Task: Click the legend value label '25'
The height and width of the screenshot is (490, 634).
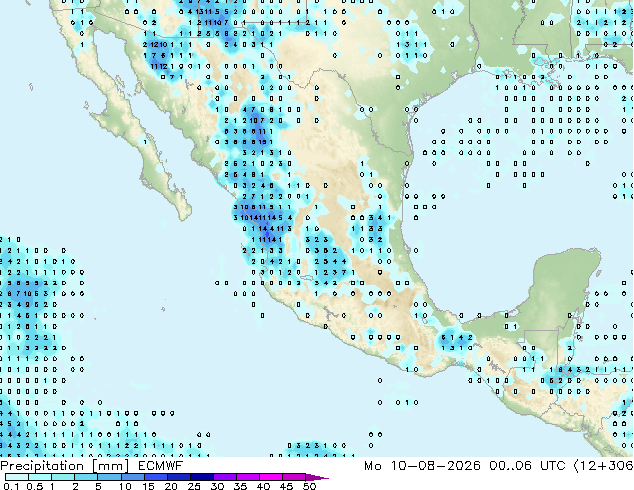Action: tap(194, 486)
